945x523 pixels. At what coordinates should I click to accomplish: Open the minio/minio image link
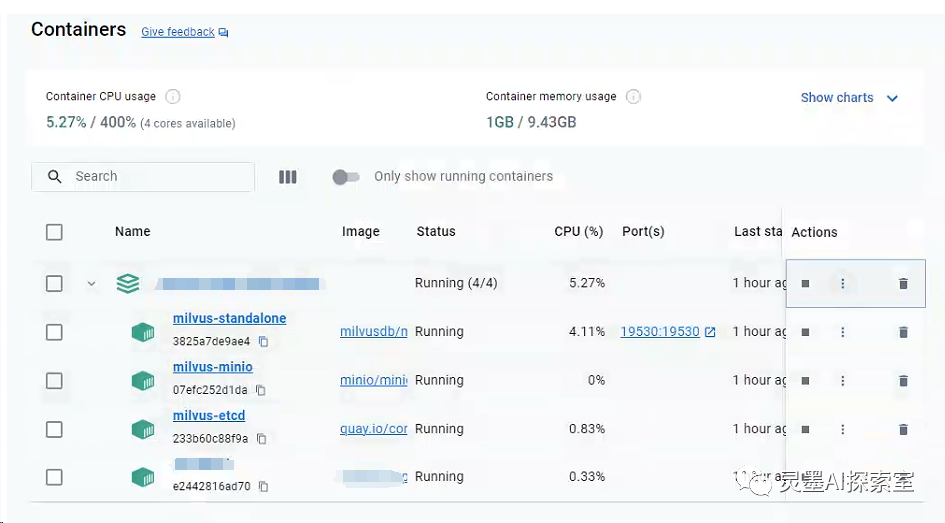374,380
